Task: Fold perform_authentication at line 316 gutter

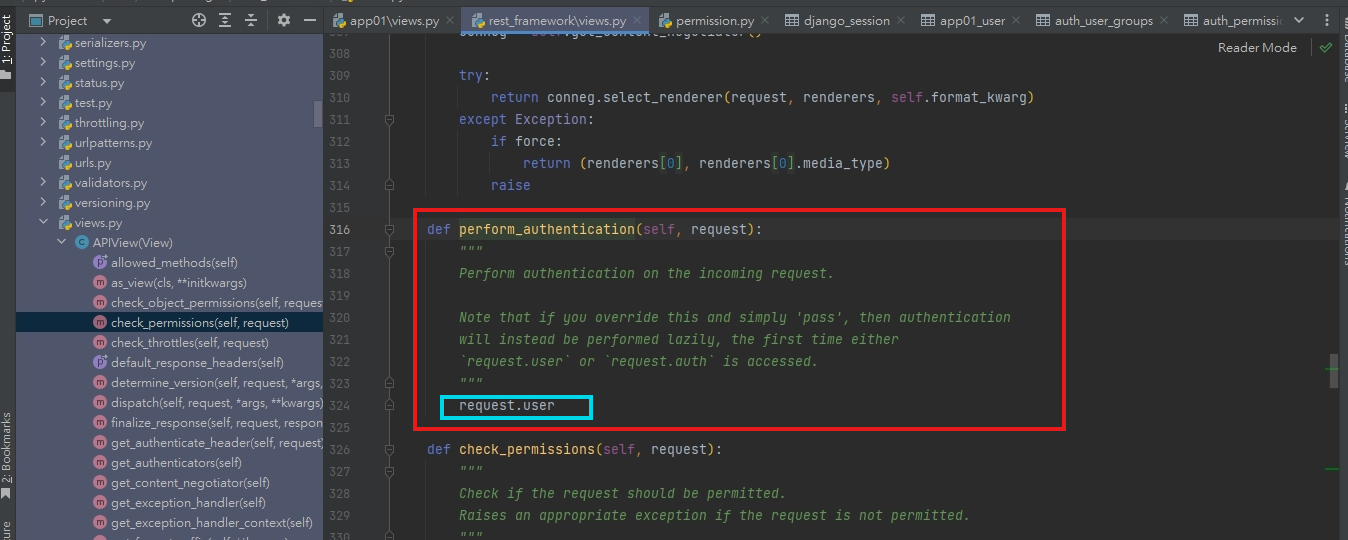Action: (x=389, y=229)
